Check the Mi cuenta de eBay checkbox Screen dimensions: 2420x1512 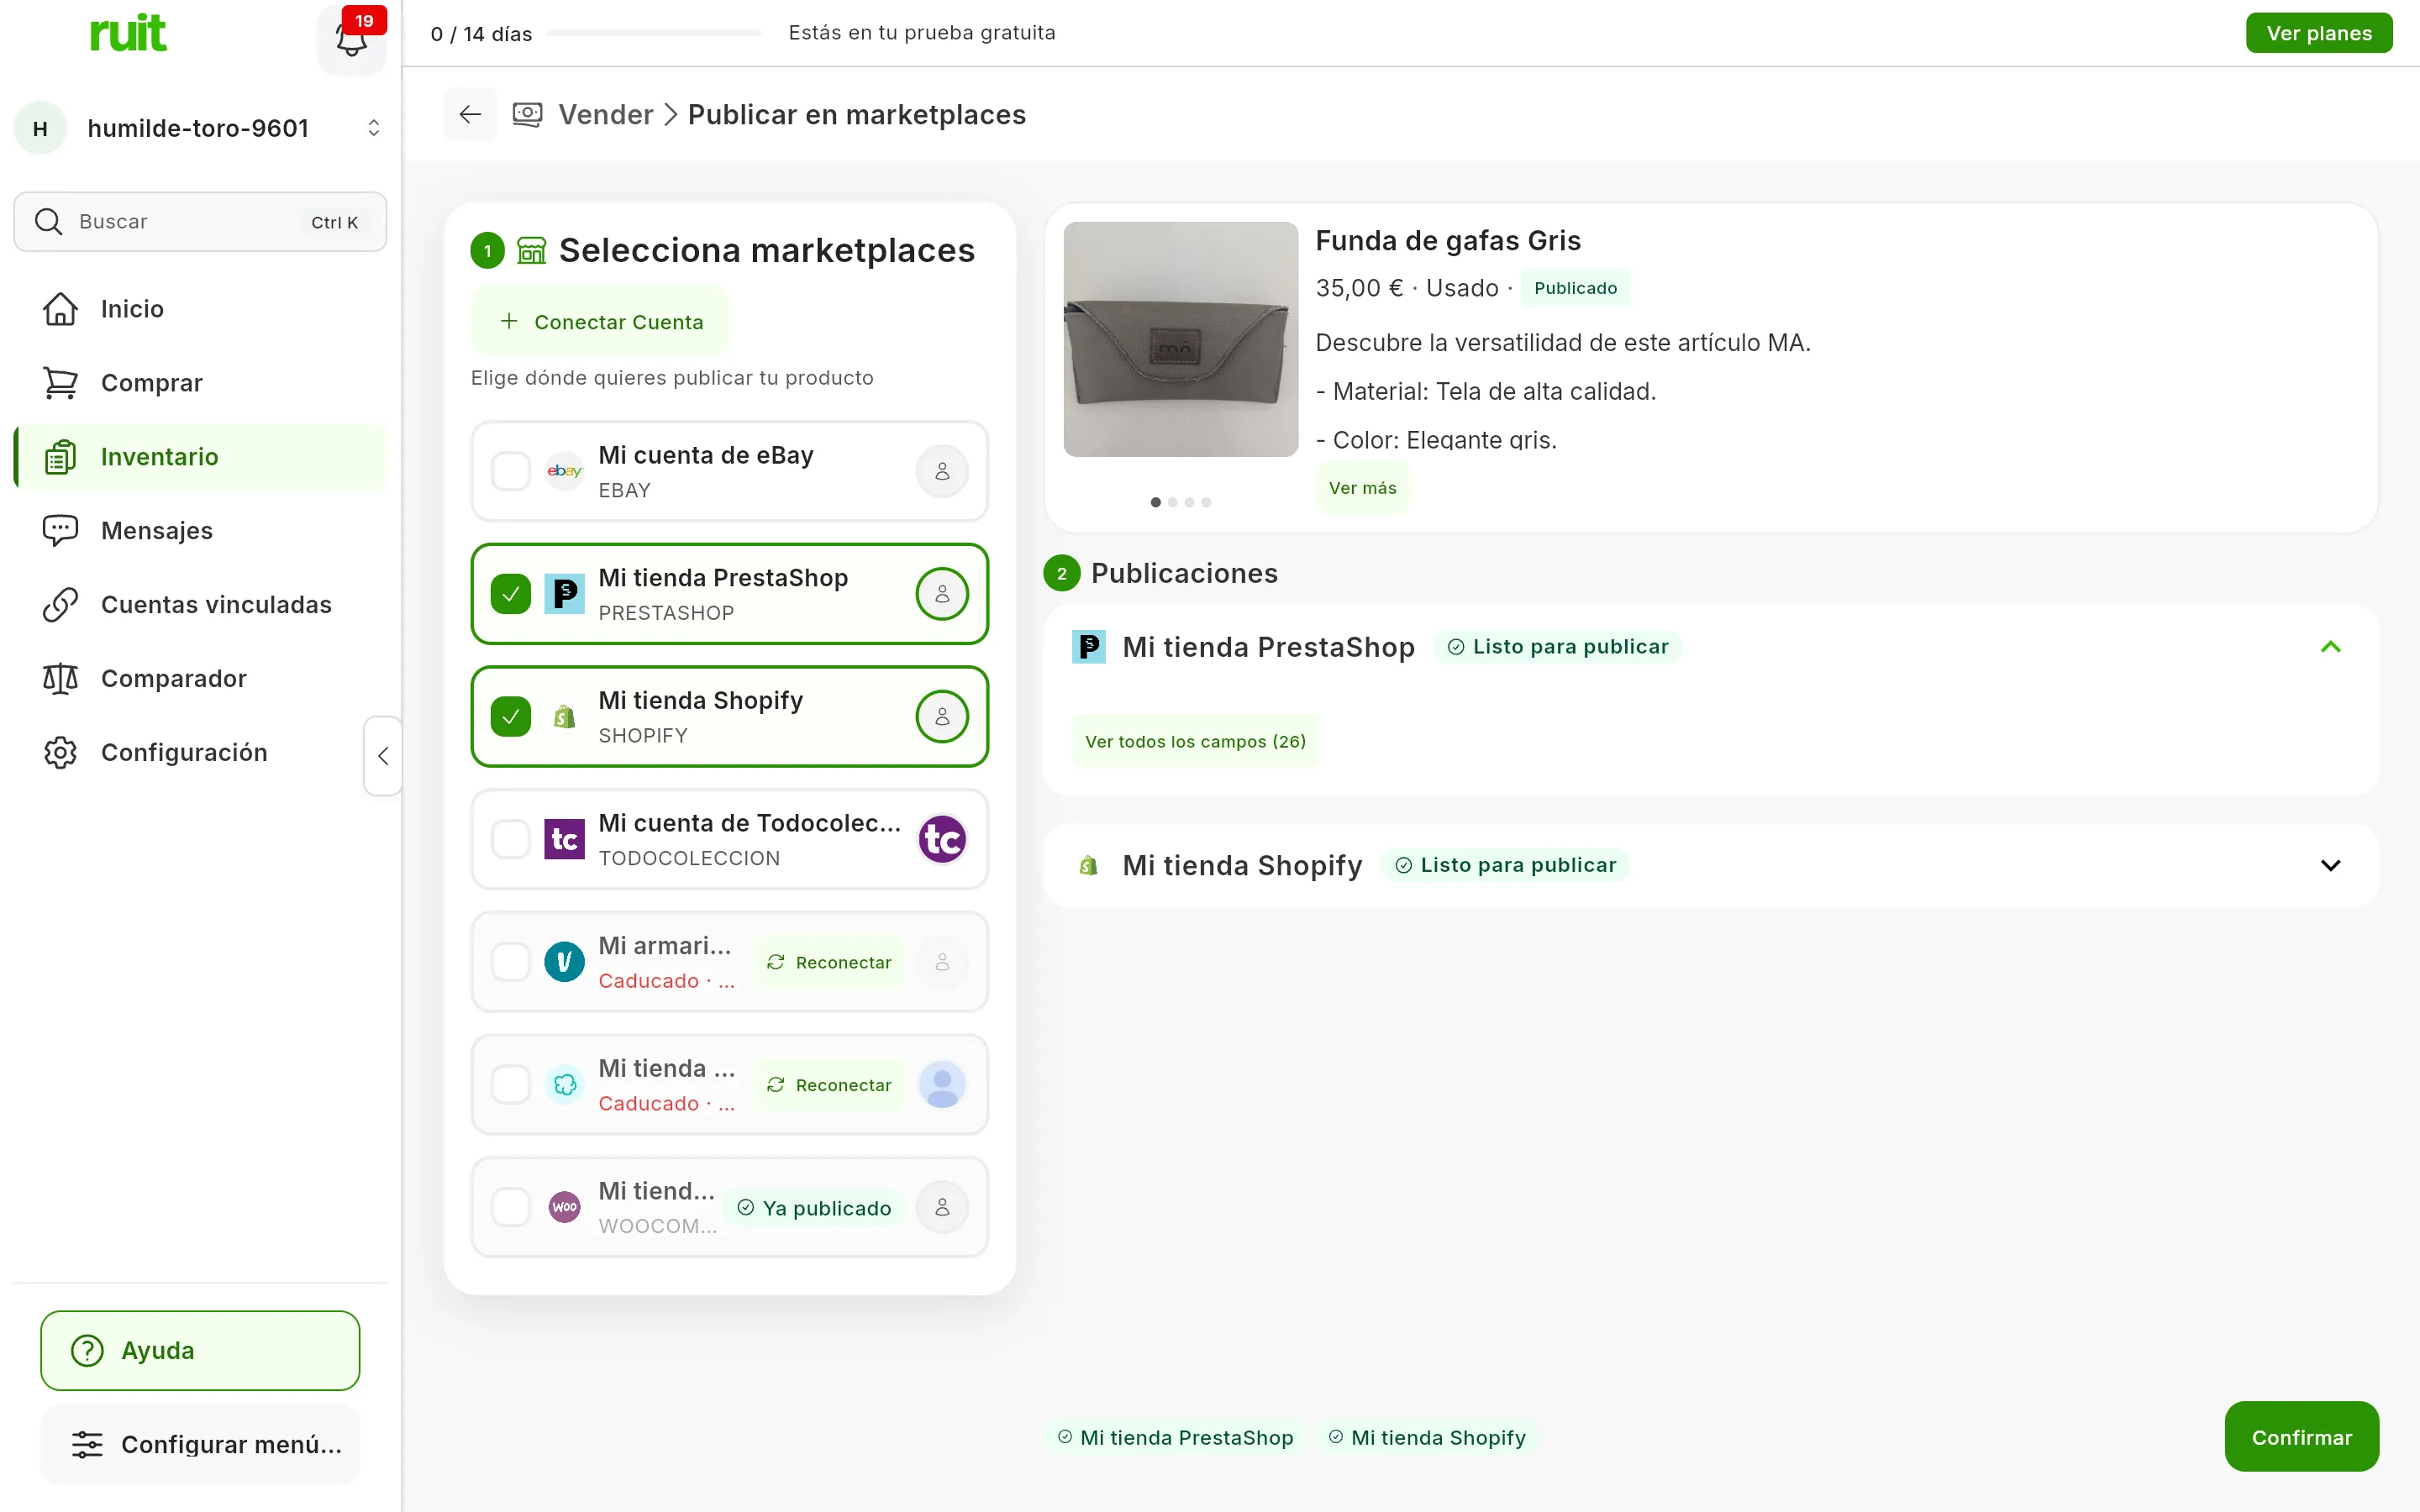[x=510, y=471]
